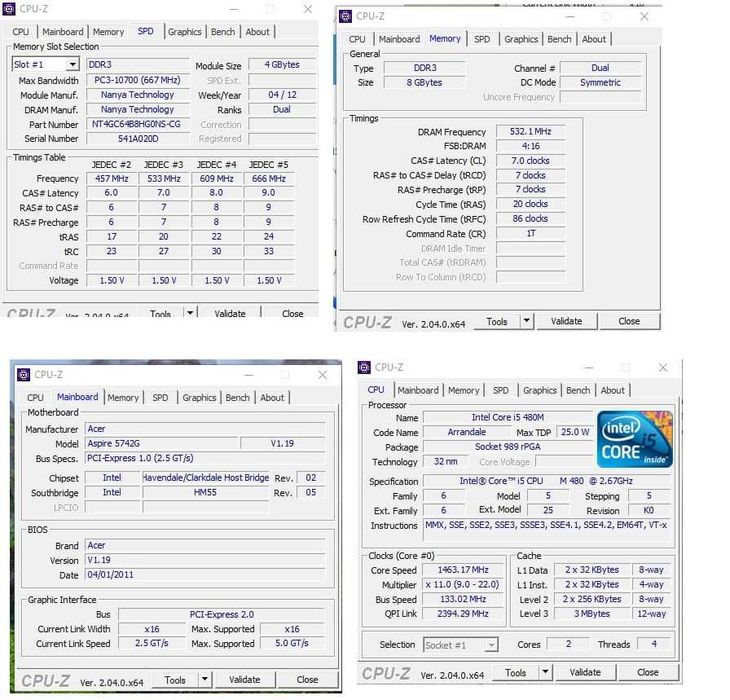
Task: Switch to Memory tab in SPD window
Action: 108,32
